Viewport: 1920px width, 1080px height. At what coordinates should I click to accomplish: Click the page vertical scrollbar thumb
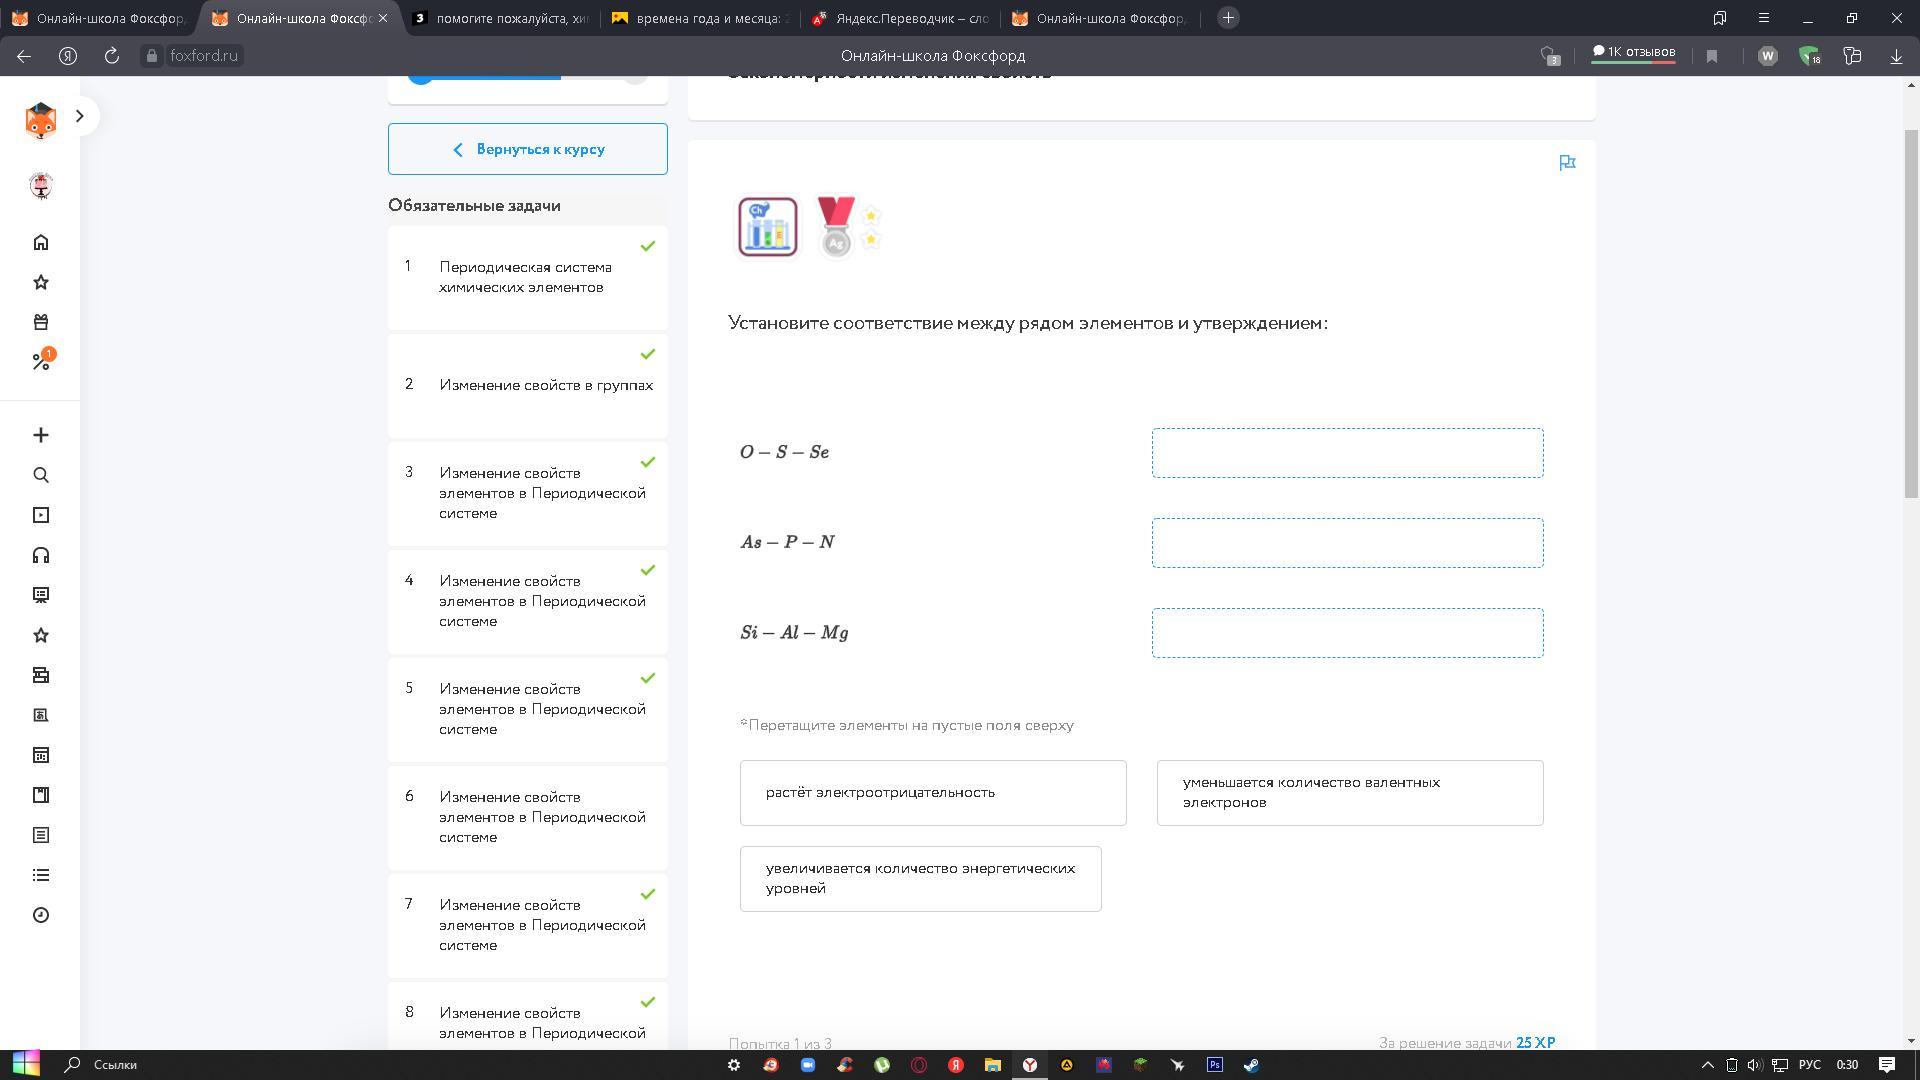point(1911,310)
